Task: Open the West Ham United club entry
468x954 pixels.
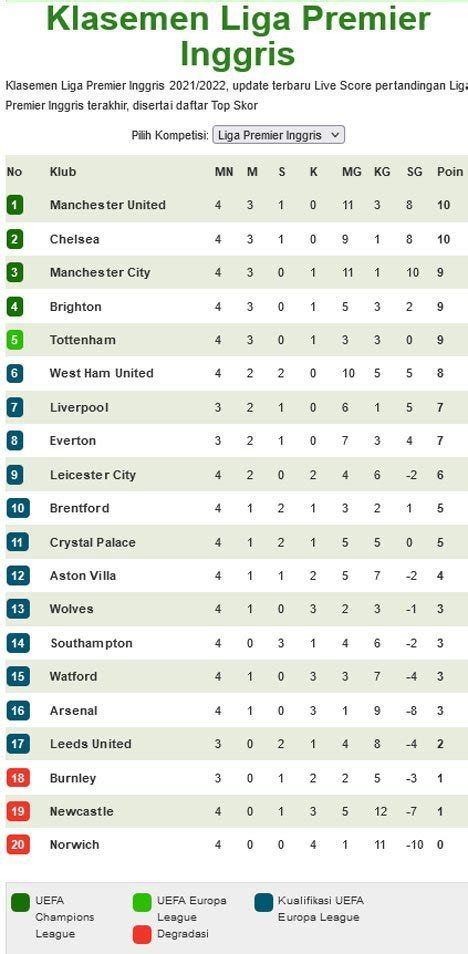Action: coord(102,373)
